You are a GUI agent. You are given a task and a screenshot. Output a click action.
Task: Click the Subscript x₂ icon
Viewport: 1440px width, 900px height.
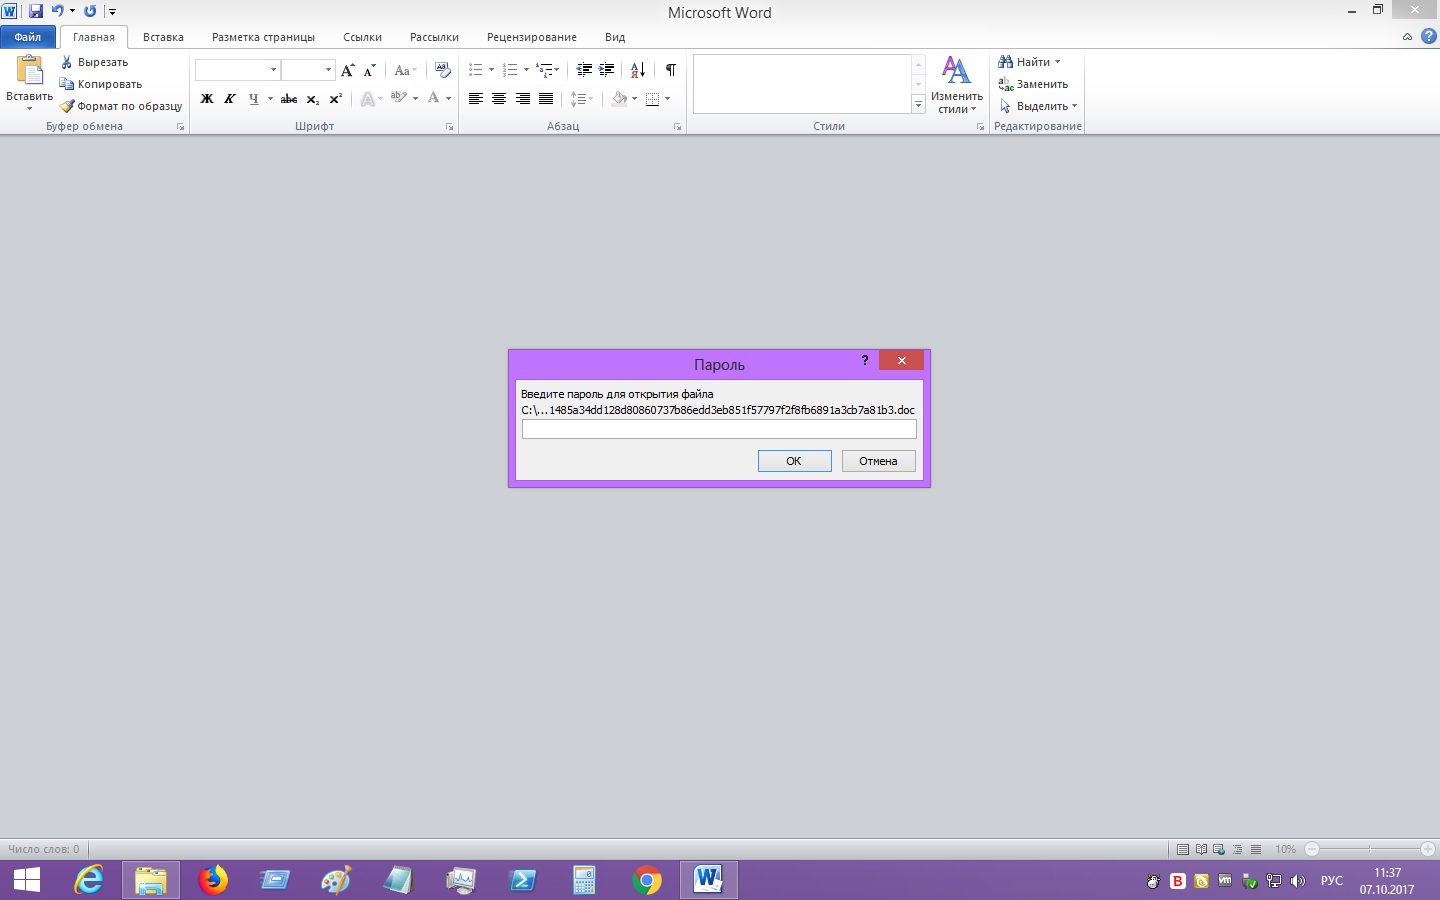coord(313,99)
